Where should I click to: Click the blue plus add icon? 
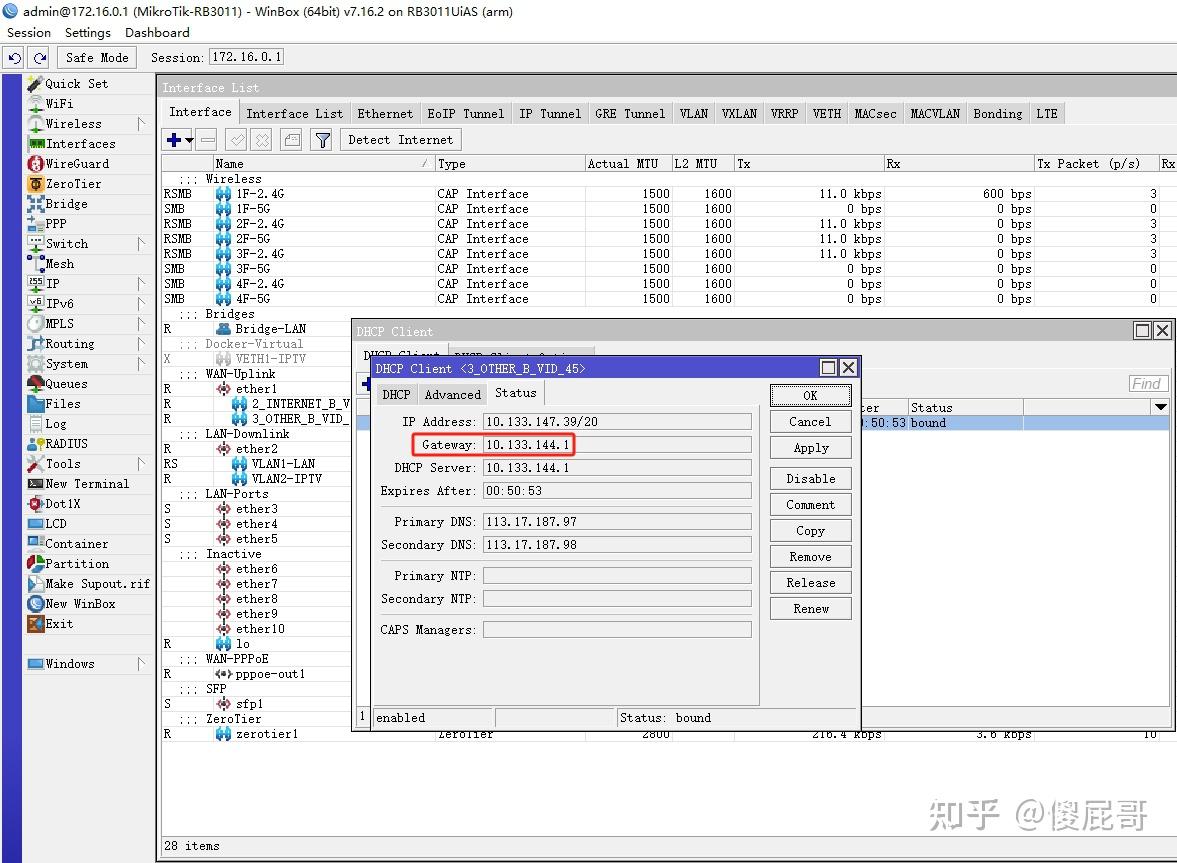click(173, 140)
